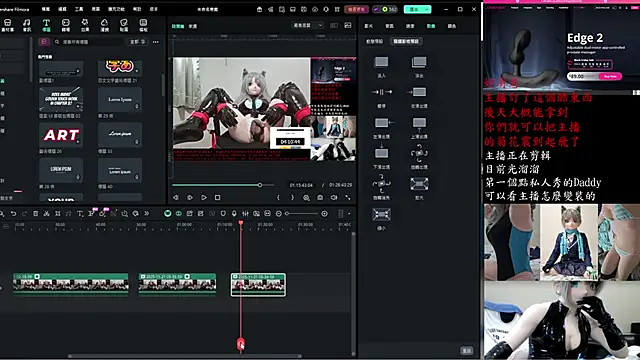
Task: Click timeline zoom out minus button
Action: click(279, 213)
